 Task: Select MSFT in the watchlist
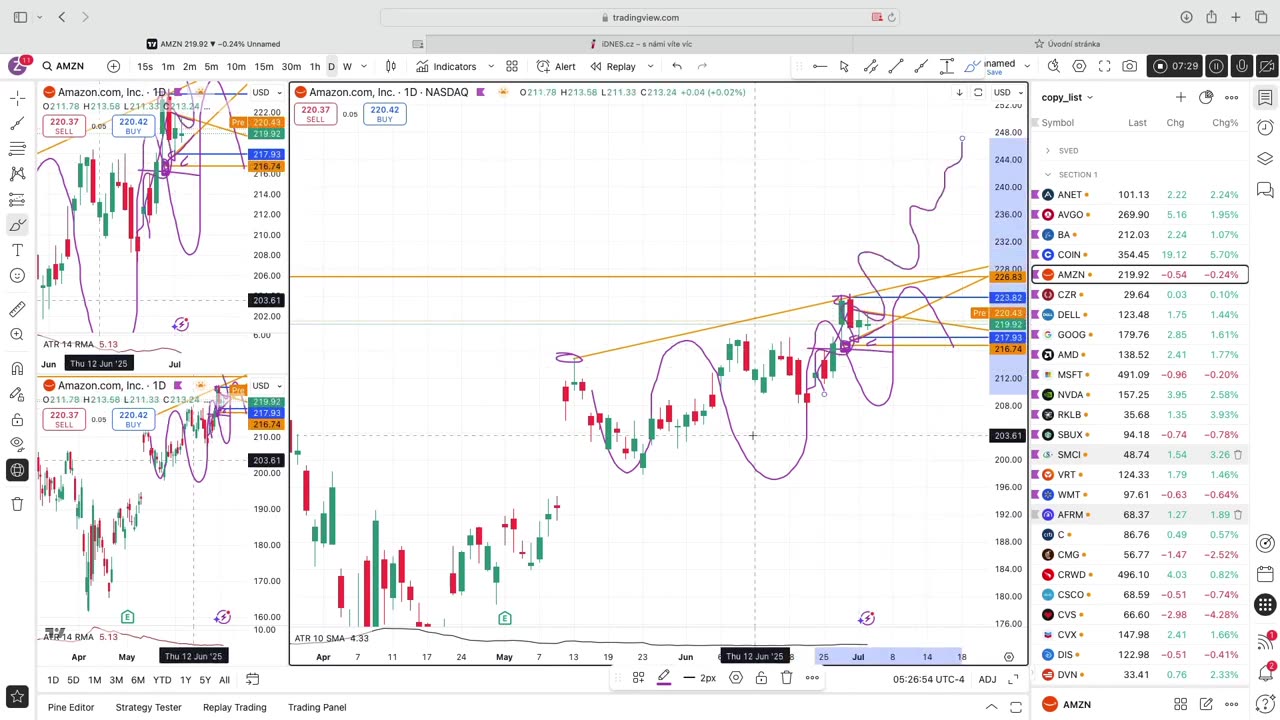click(x=1140, y=375)
